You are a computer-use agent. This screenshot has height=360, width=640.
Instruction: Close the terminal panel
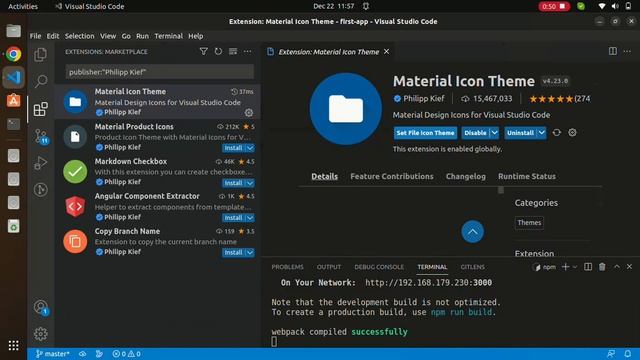point(629,267)
